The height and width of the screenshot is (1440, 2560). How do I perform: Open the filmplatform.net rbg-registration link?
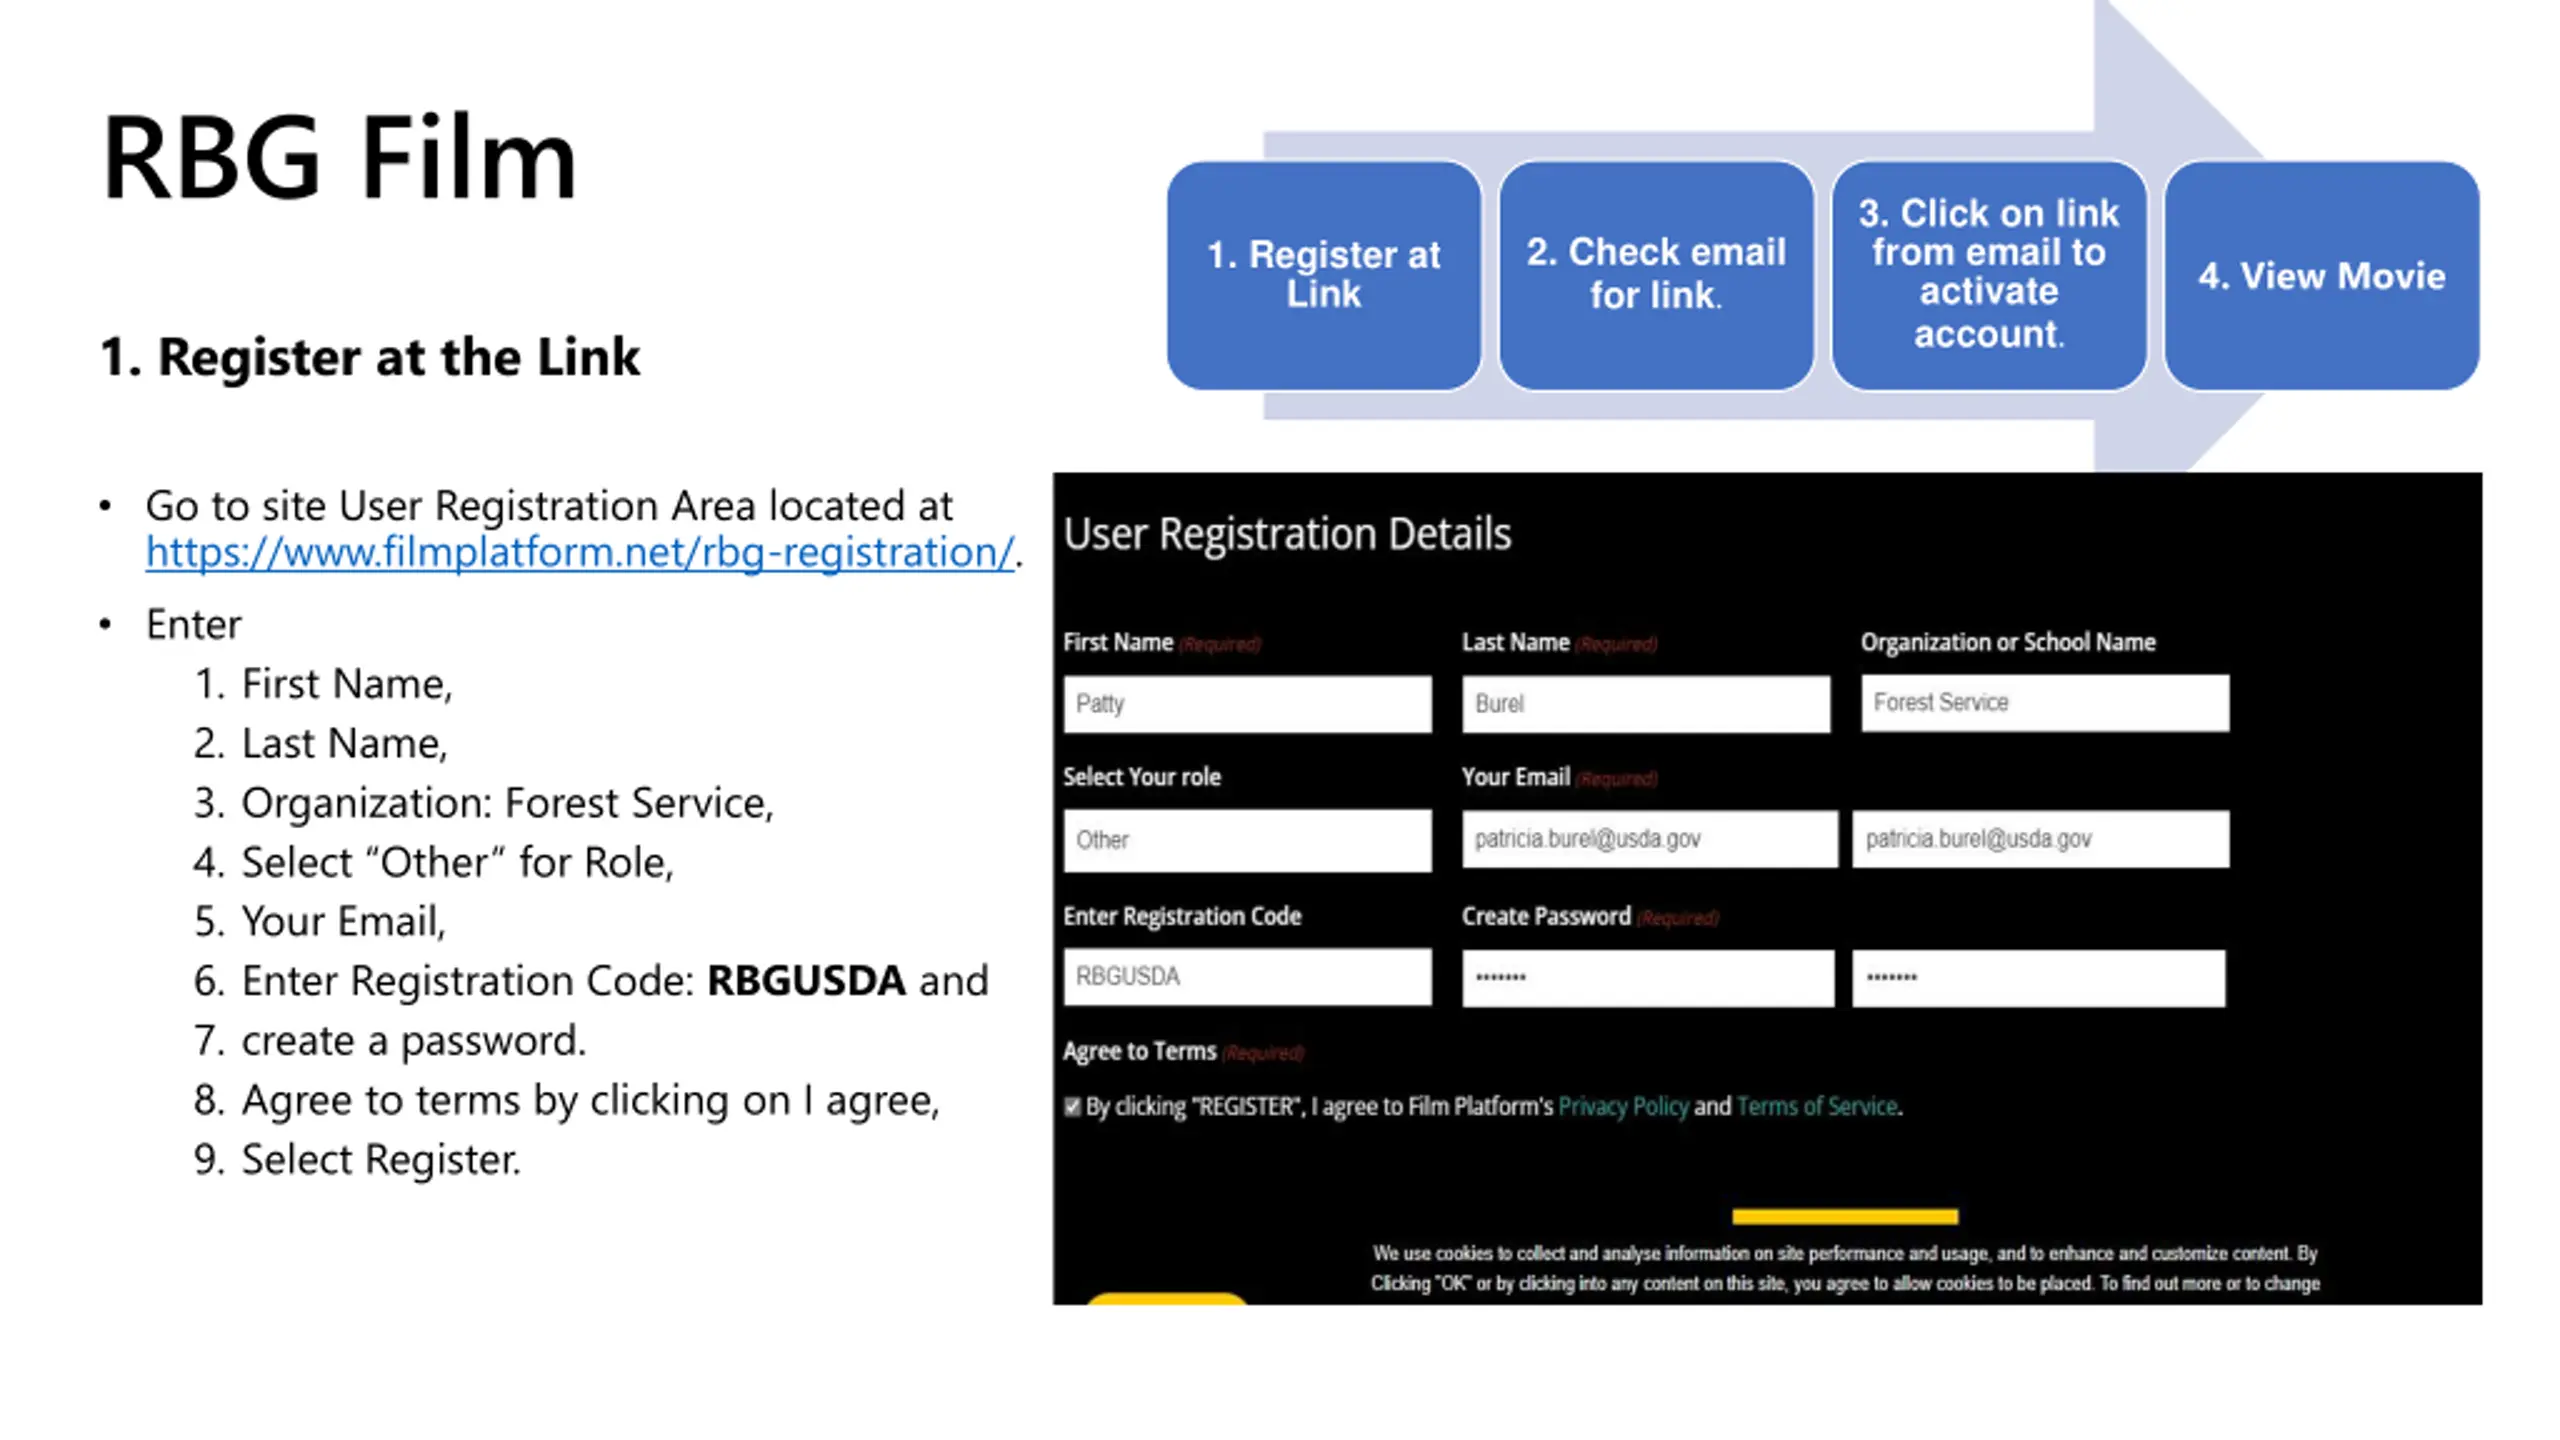[x=579, y=552]
